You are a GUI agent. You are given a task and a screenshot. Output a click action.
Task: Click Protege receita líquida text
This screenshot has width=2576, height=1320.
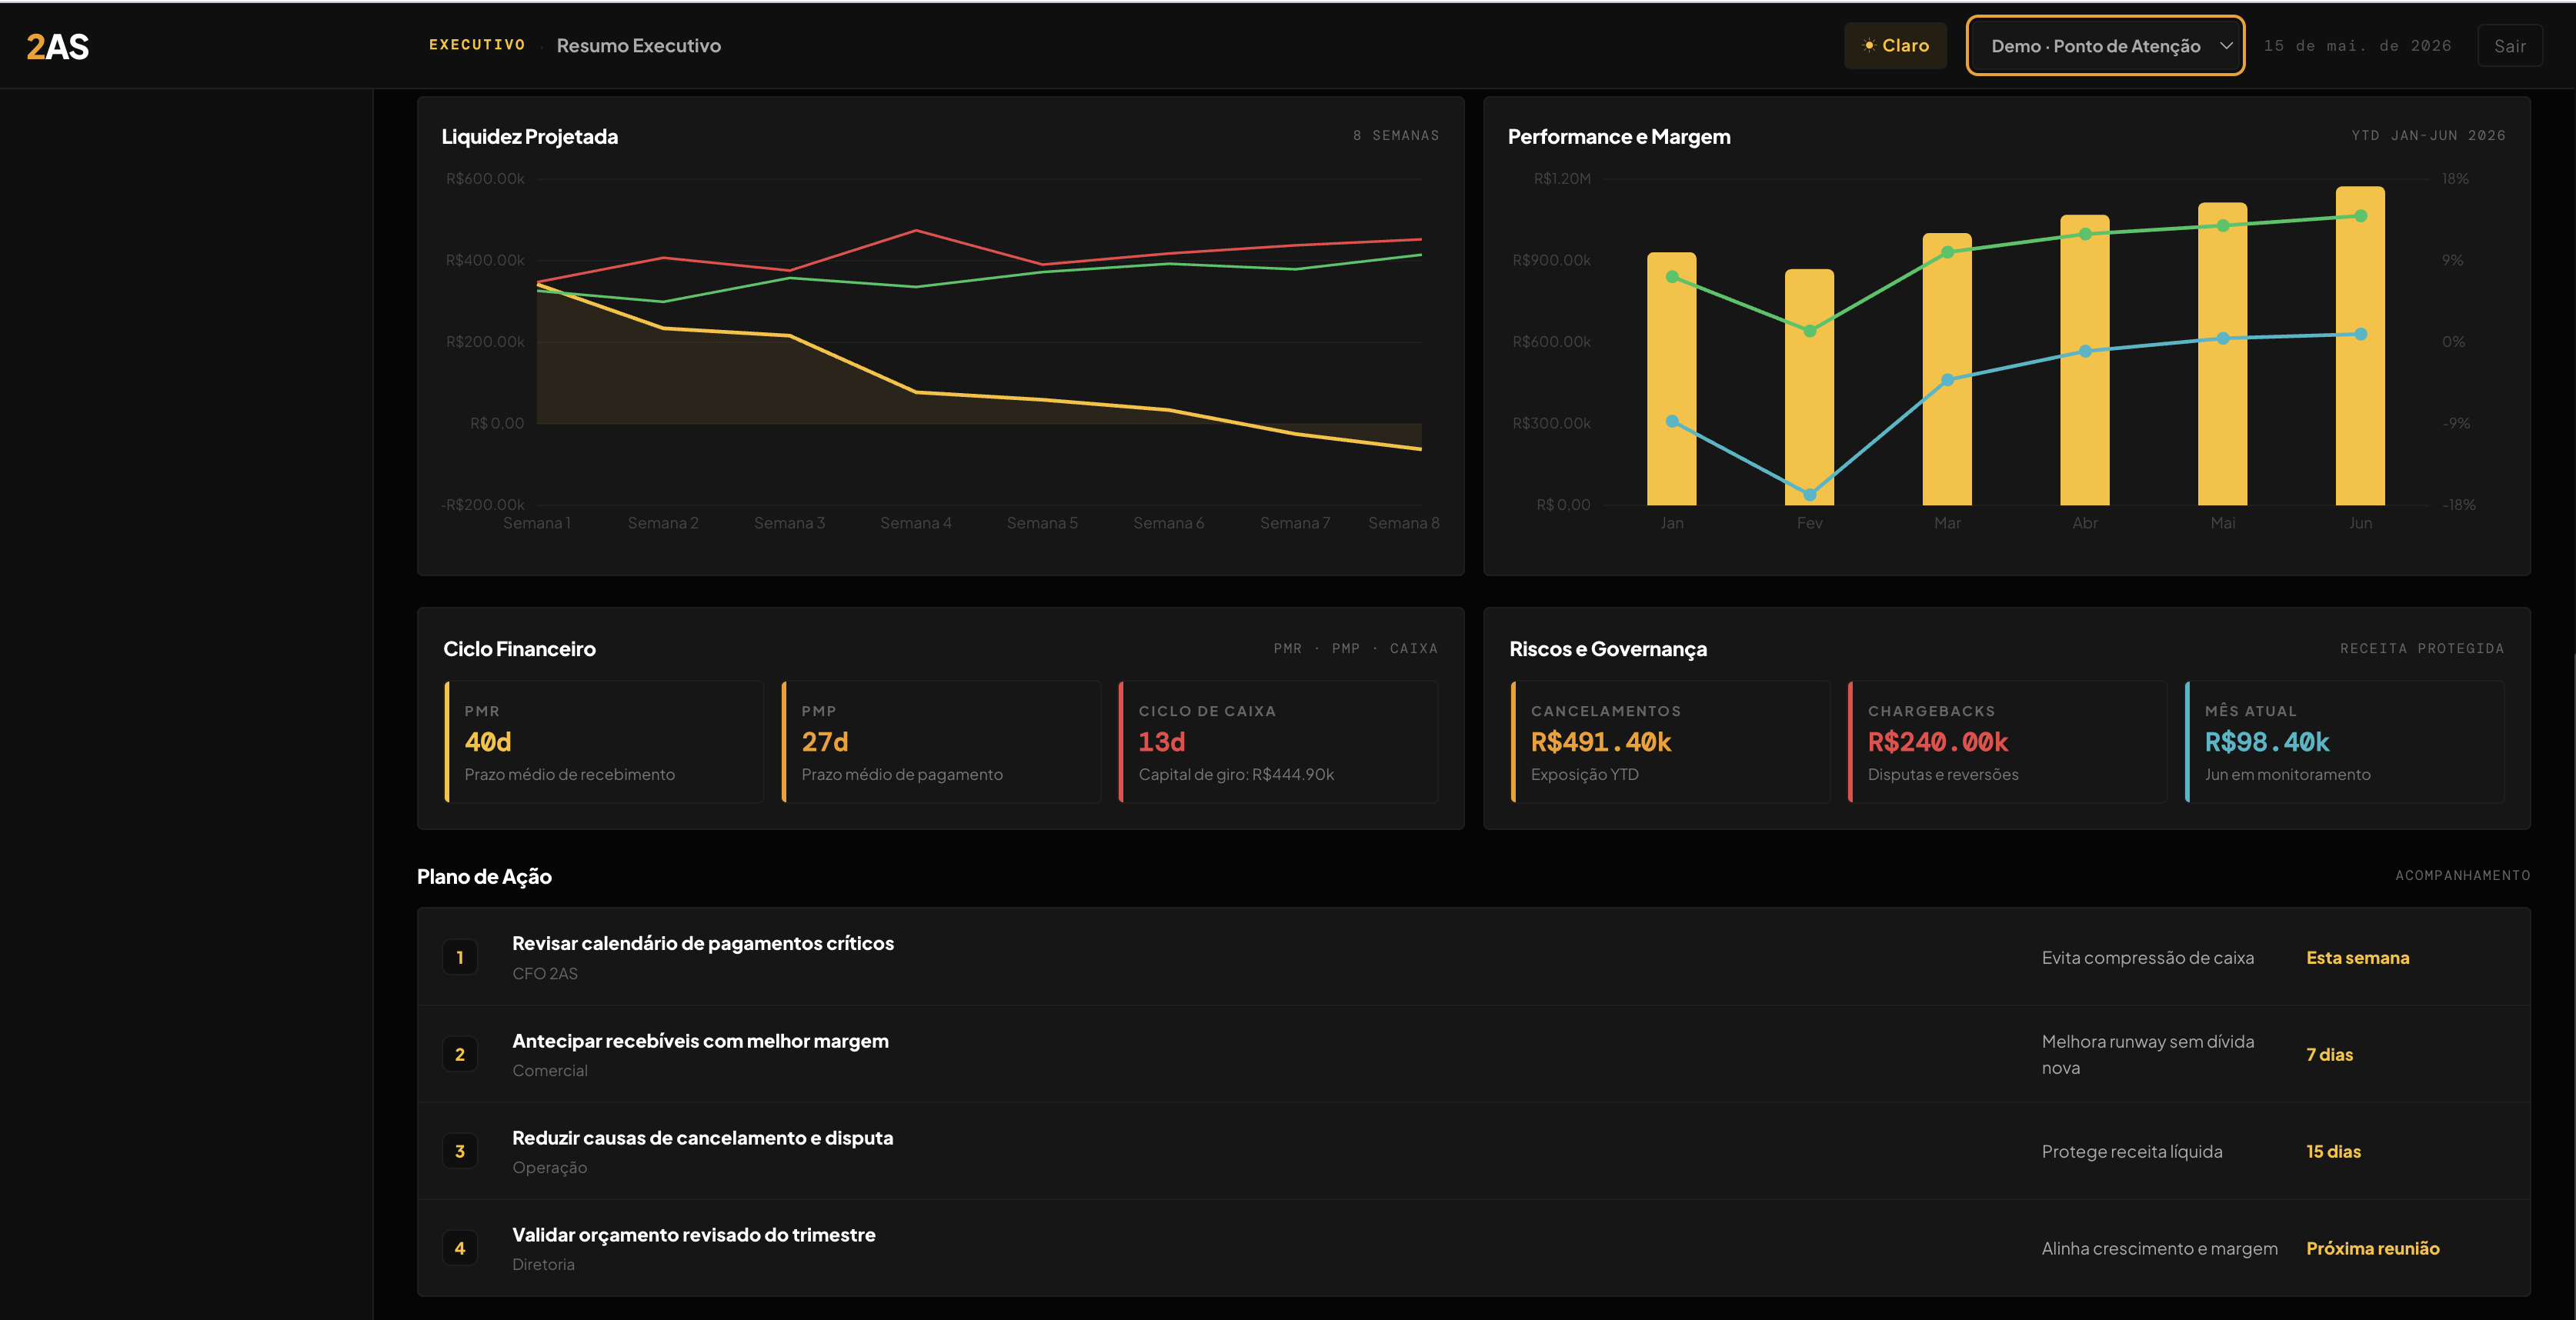tap(2131, 1152)
